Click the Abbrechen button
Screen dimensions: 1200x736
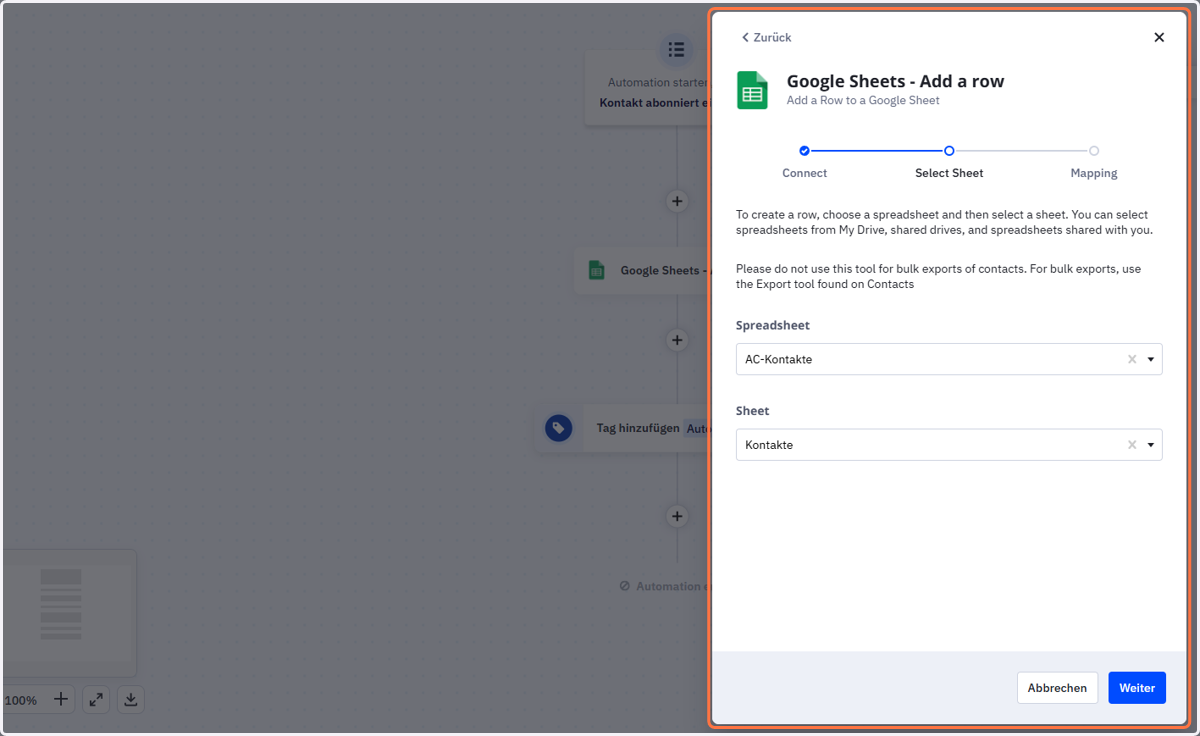[1057, 688]
